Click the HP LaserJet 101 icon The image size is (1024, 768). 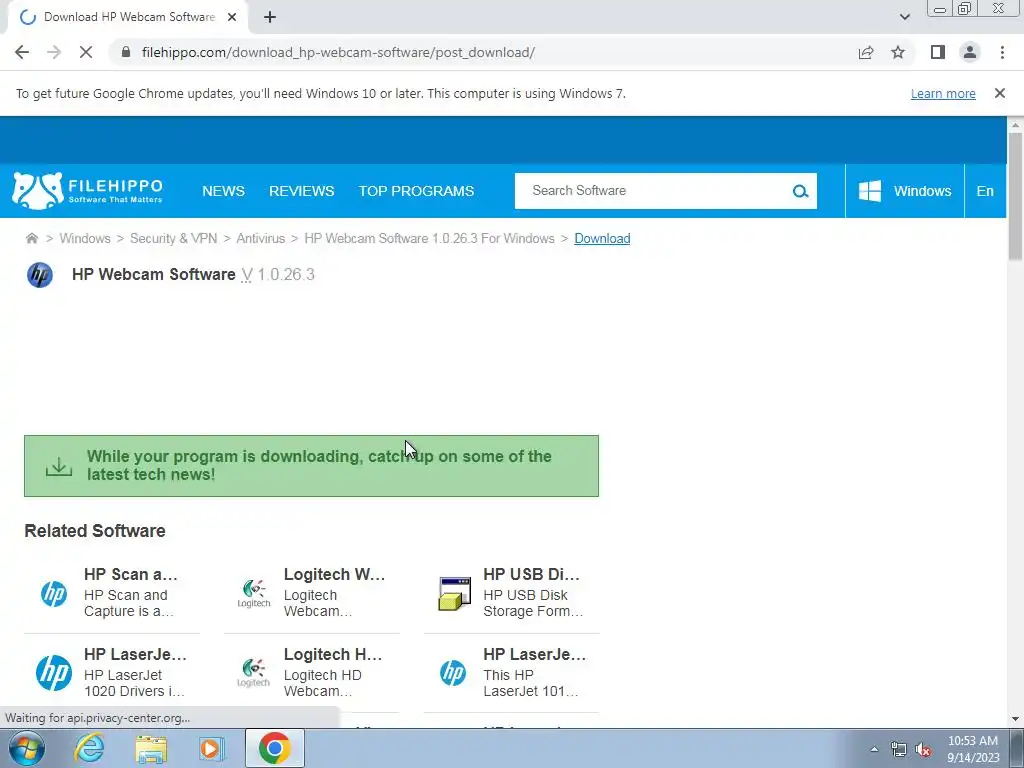pos(453,673)
